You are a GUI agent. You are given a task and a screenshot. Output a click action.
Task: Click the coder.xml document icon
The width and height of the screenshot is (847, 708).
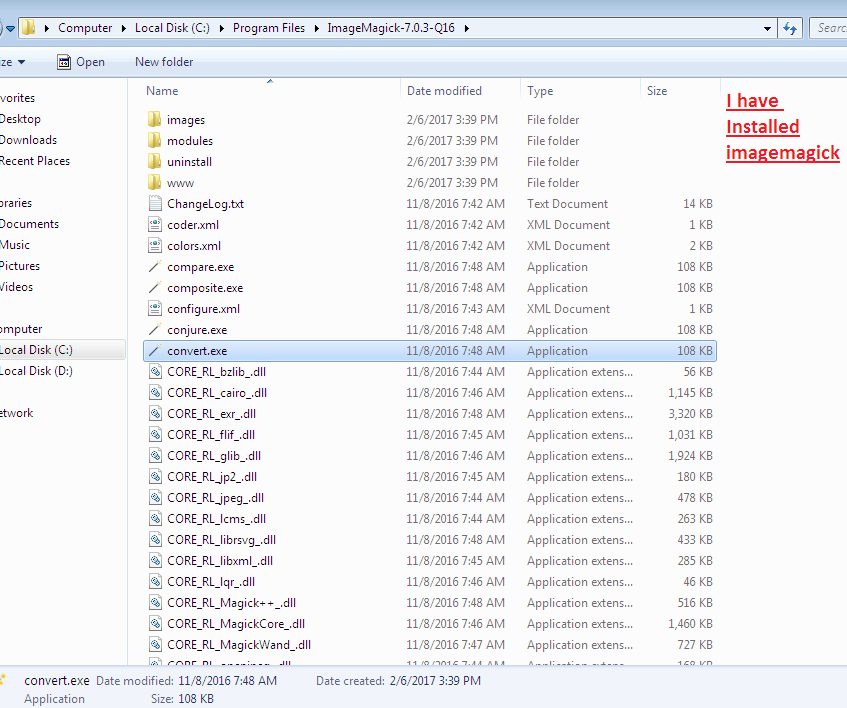[154, 225]
